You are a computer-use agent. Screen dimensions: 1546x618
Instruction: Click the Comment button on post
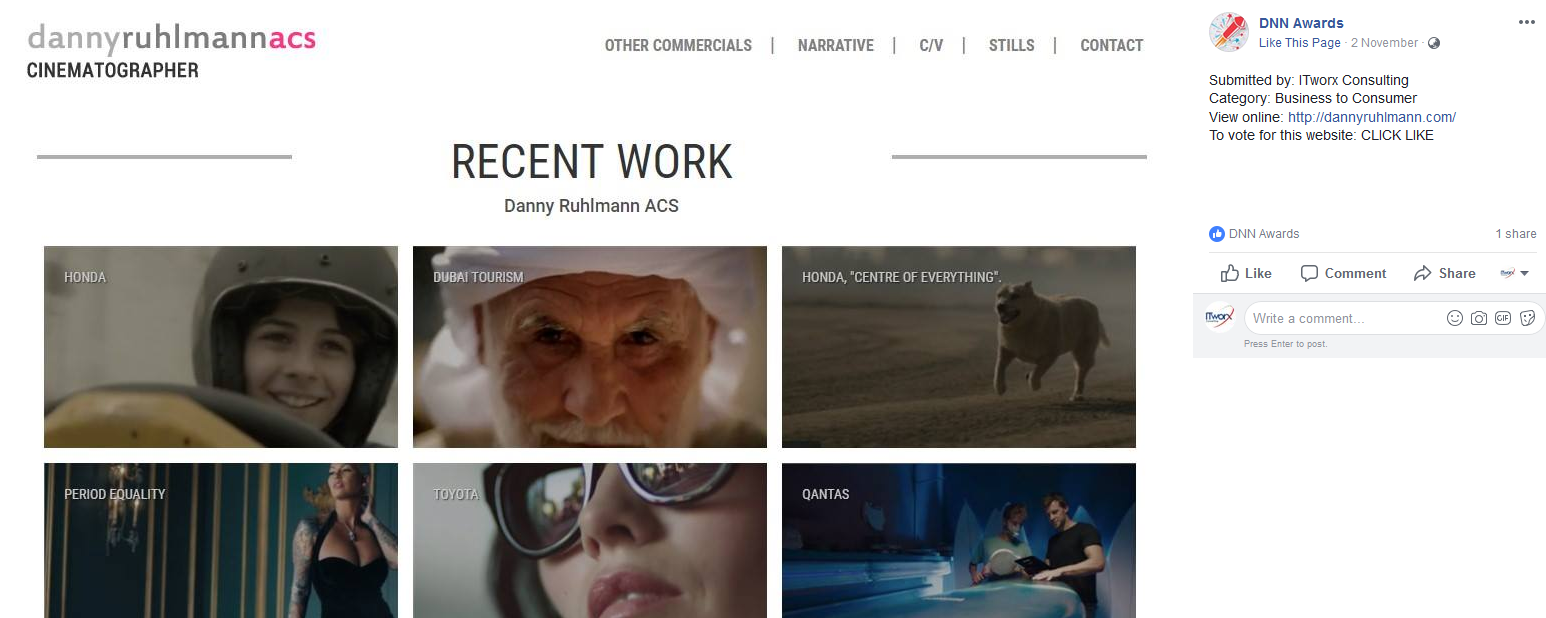coord(1343,273)
